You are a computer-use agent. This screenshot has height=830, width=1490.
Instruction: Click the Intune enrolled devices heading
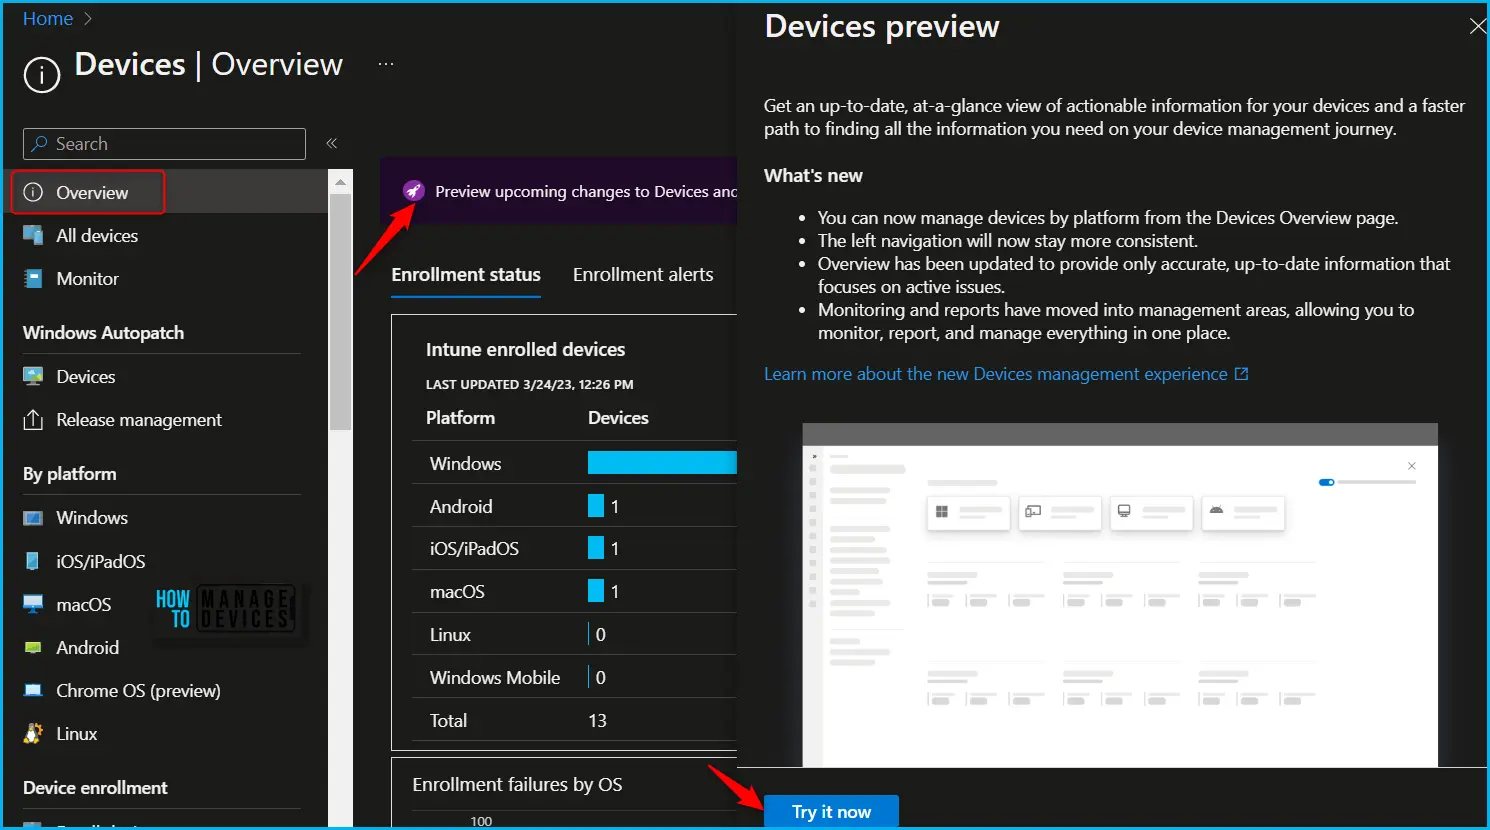525,350
